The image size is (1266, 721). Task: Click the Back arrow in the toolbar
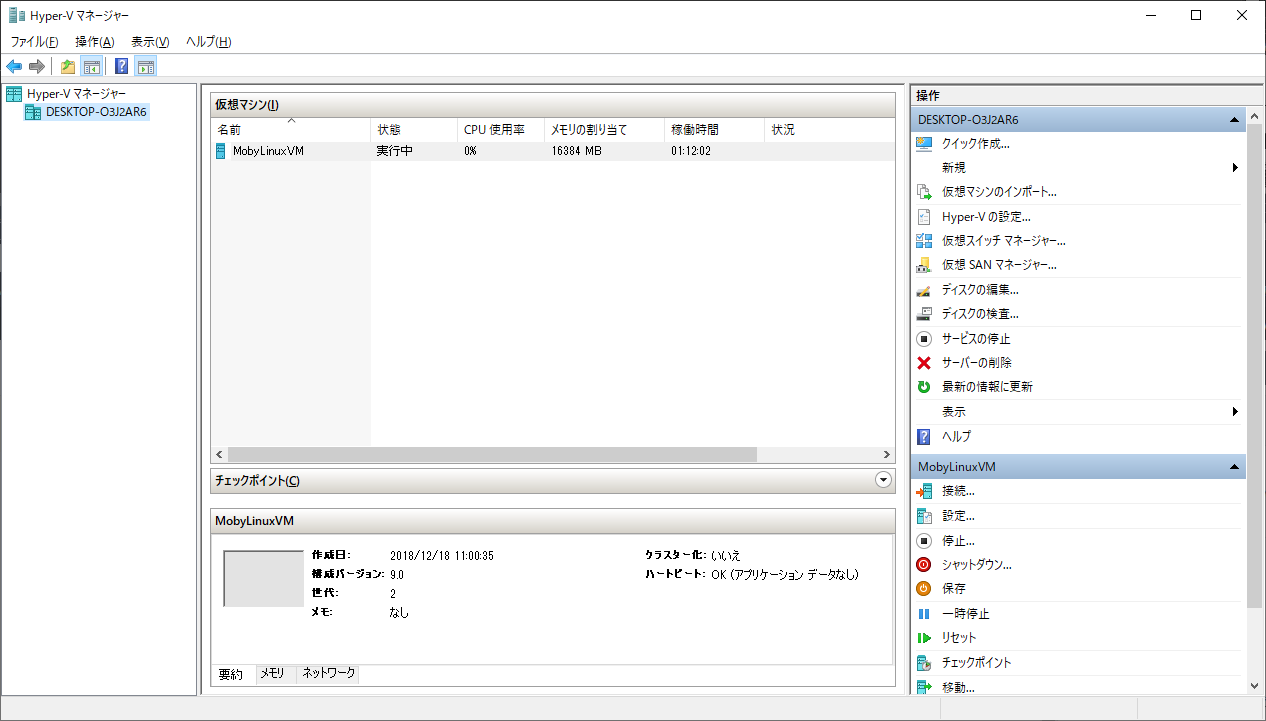pyautogui.click(x=14, y=67)
